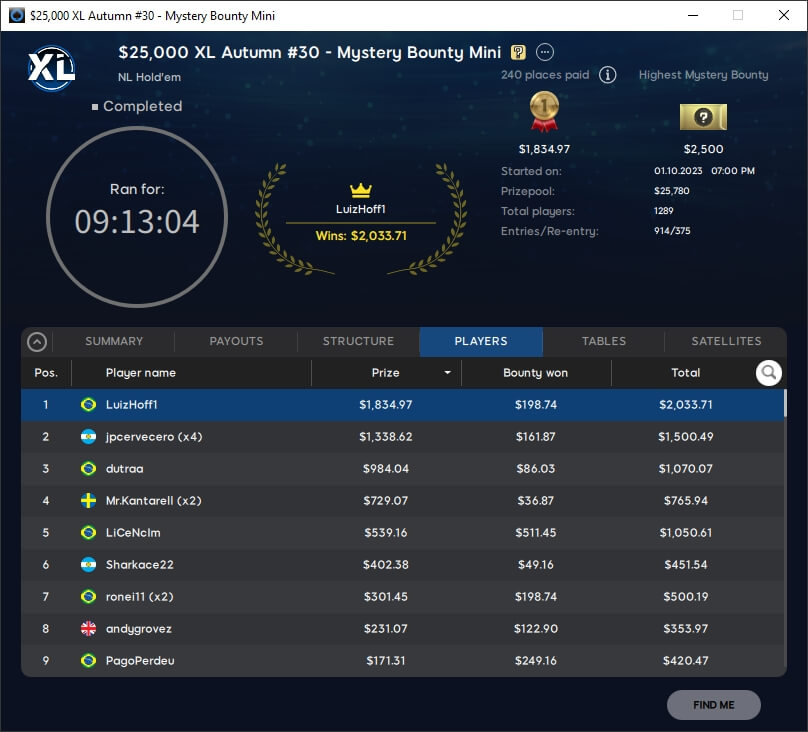The width and height of the screenshot is (808, 732).
Task: Select player Sharkace22
Action: click(x=140, y=565)
